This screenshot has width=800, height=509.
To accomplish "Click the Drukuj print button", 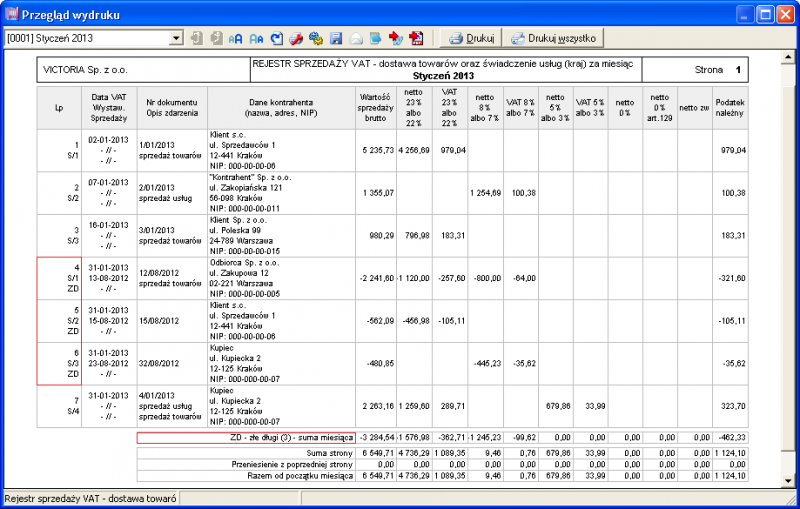I will [x=471, y=38].
